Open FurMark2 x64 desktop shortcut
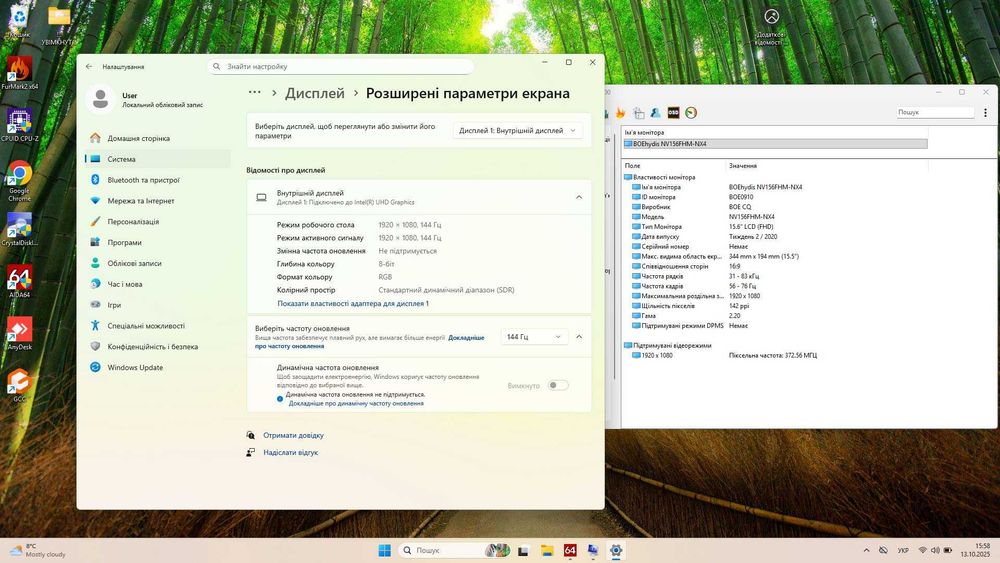 [19, 72]
